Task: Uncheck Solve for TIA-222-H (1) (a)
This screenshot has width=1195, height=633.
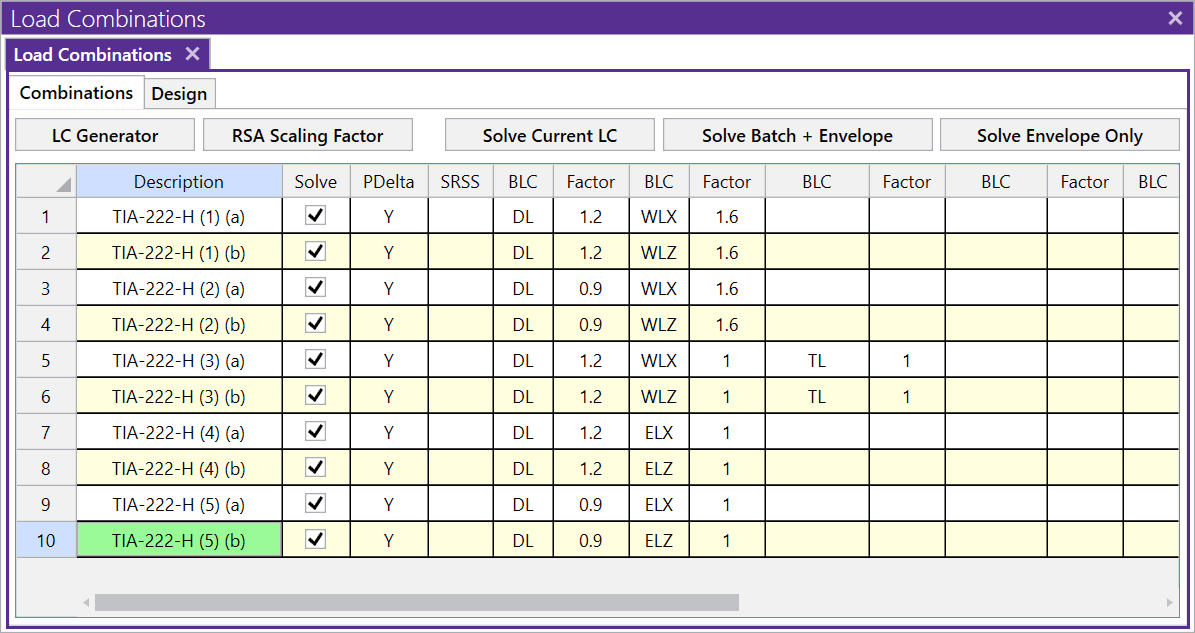Action: 315,216
